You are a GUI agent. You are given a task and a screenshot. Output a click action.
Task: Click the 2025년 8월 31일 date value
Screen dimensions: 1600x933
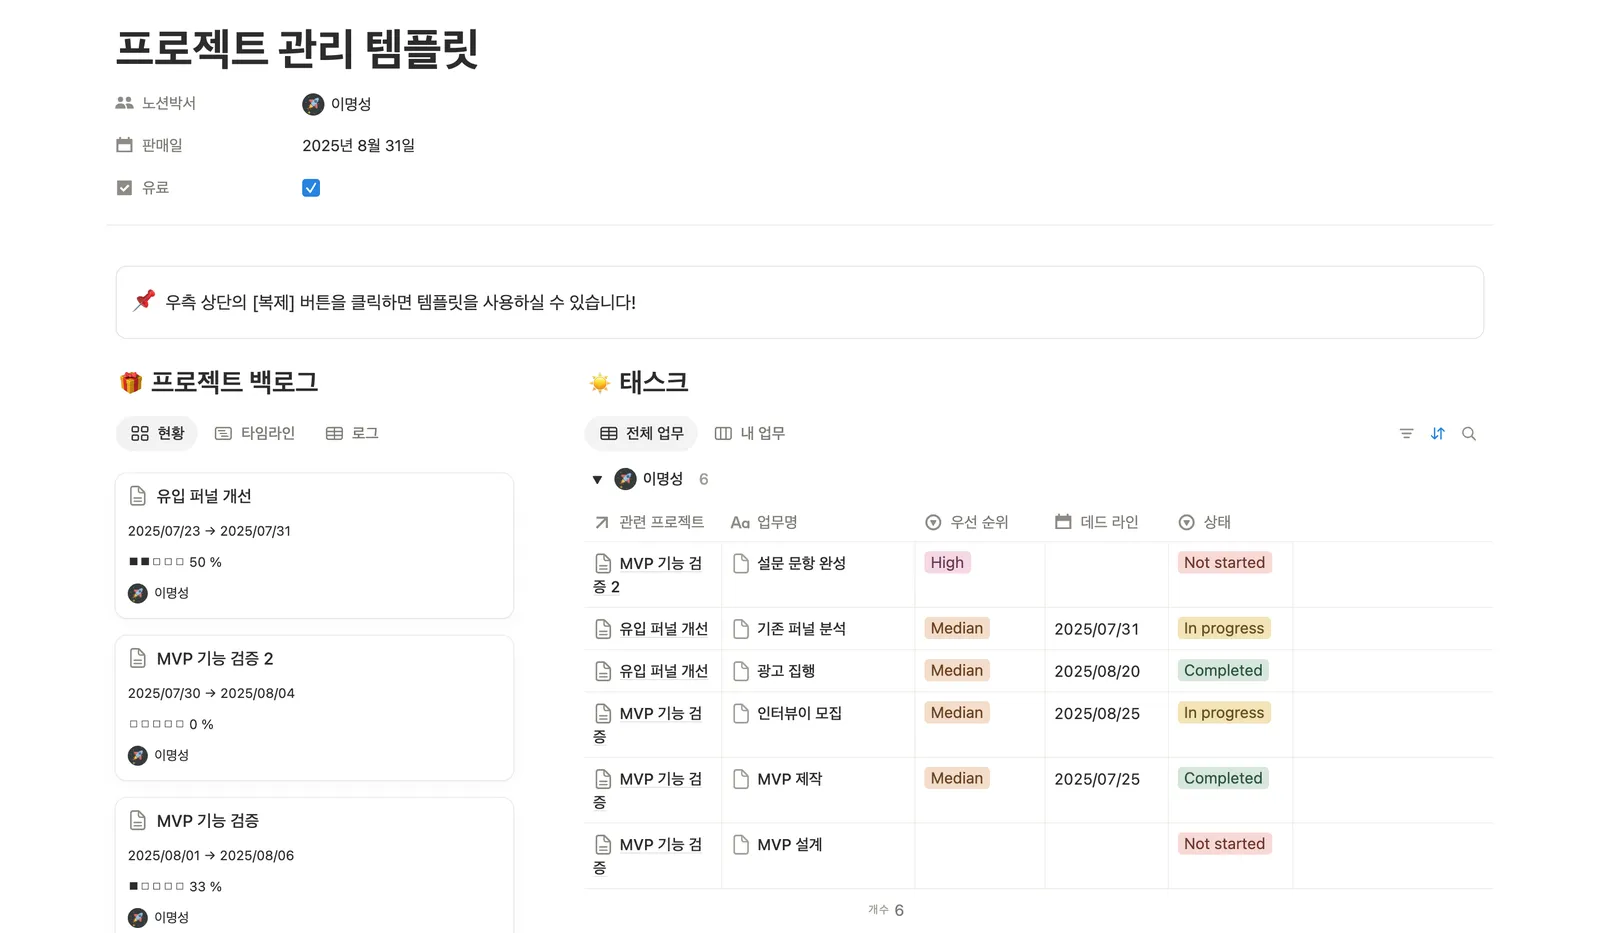tap(358, 146)
